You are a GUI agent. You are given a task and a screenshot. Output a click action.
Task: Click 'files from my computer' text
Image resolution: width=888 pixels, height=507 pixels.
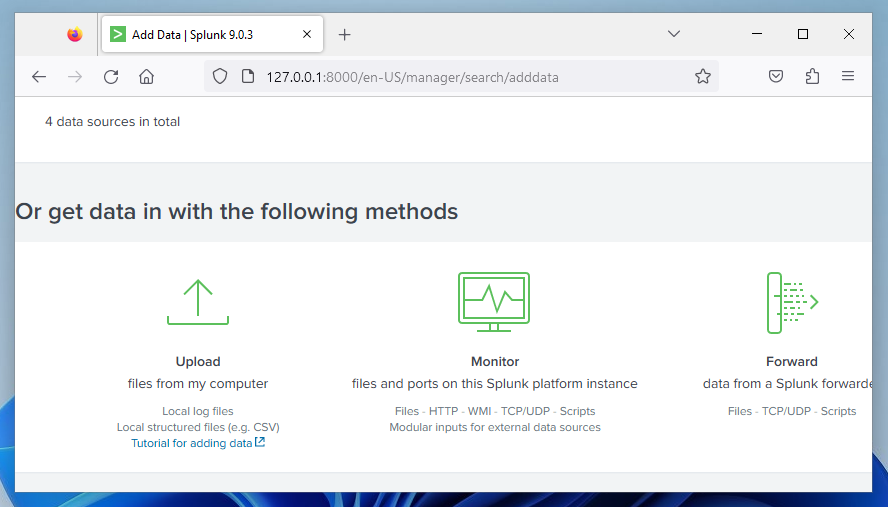click(x=198, y=384)
